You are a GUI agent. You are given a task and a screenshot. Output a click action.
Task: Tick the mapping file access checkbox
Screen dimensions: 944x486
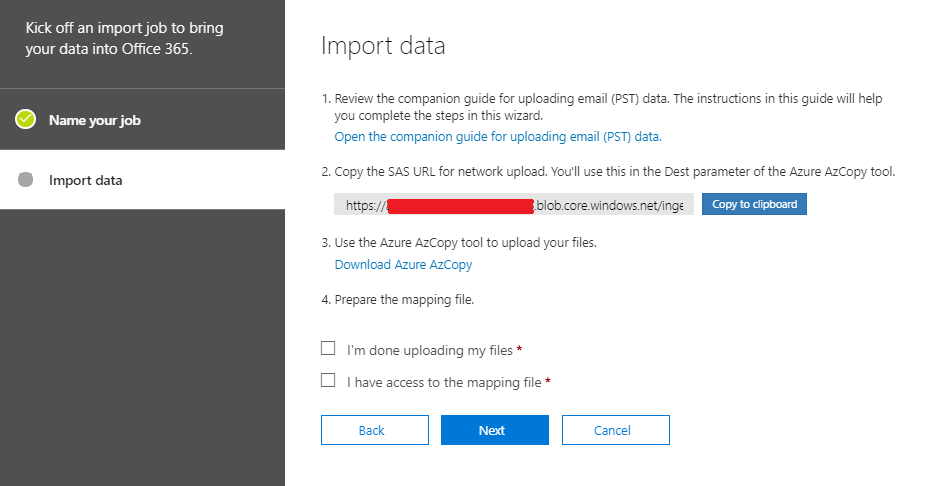tap(328, 380)
